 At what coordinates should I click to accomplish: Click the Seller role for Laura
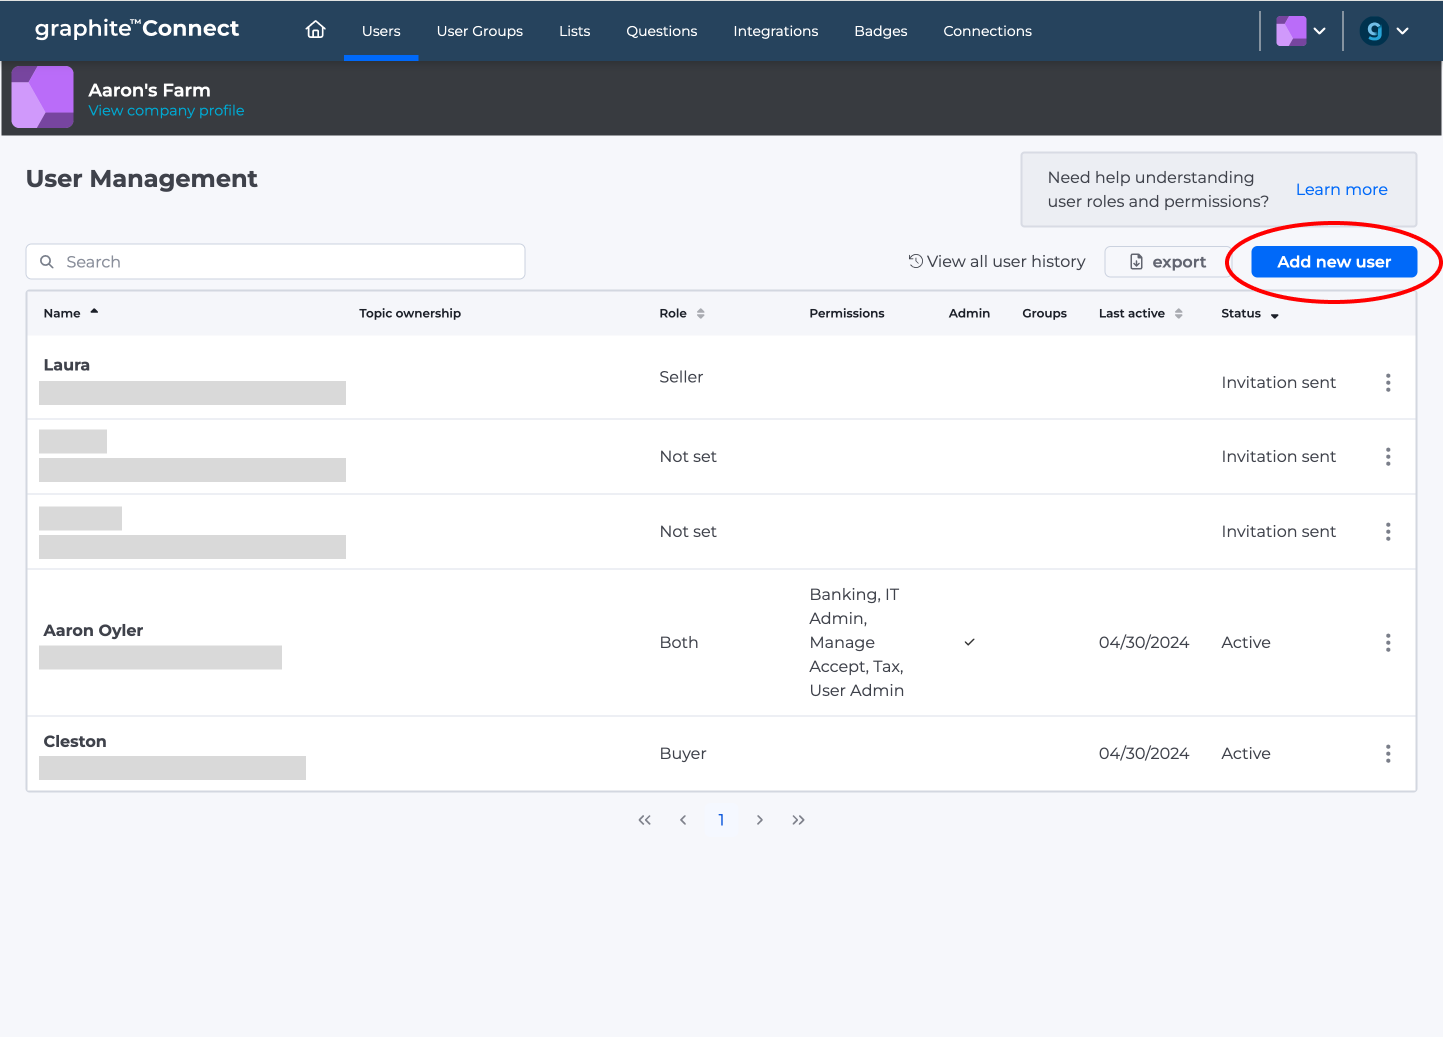[681, 377]
